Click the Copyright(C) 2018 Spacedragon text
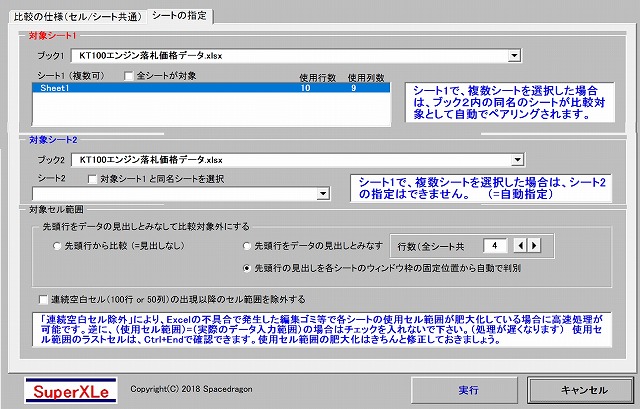Screen dimensions: 640x409 (191, 389)
